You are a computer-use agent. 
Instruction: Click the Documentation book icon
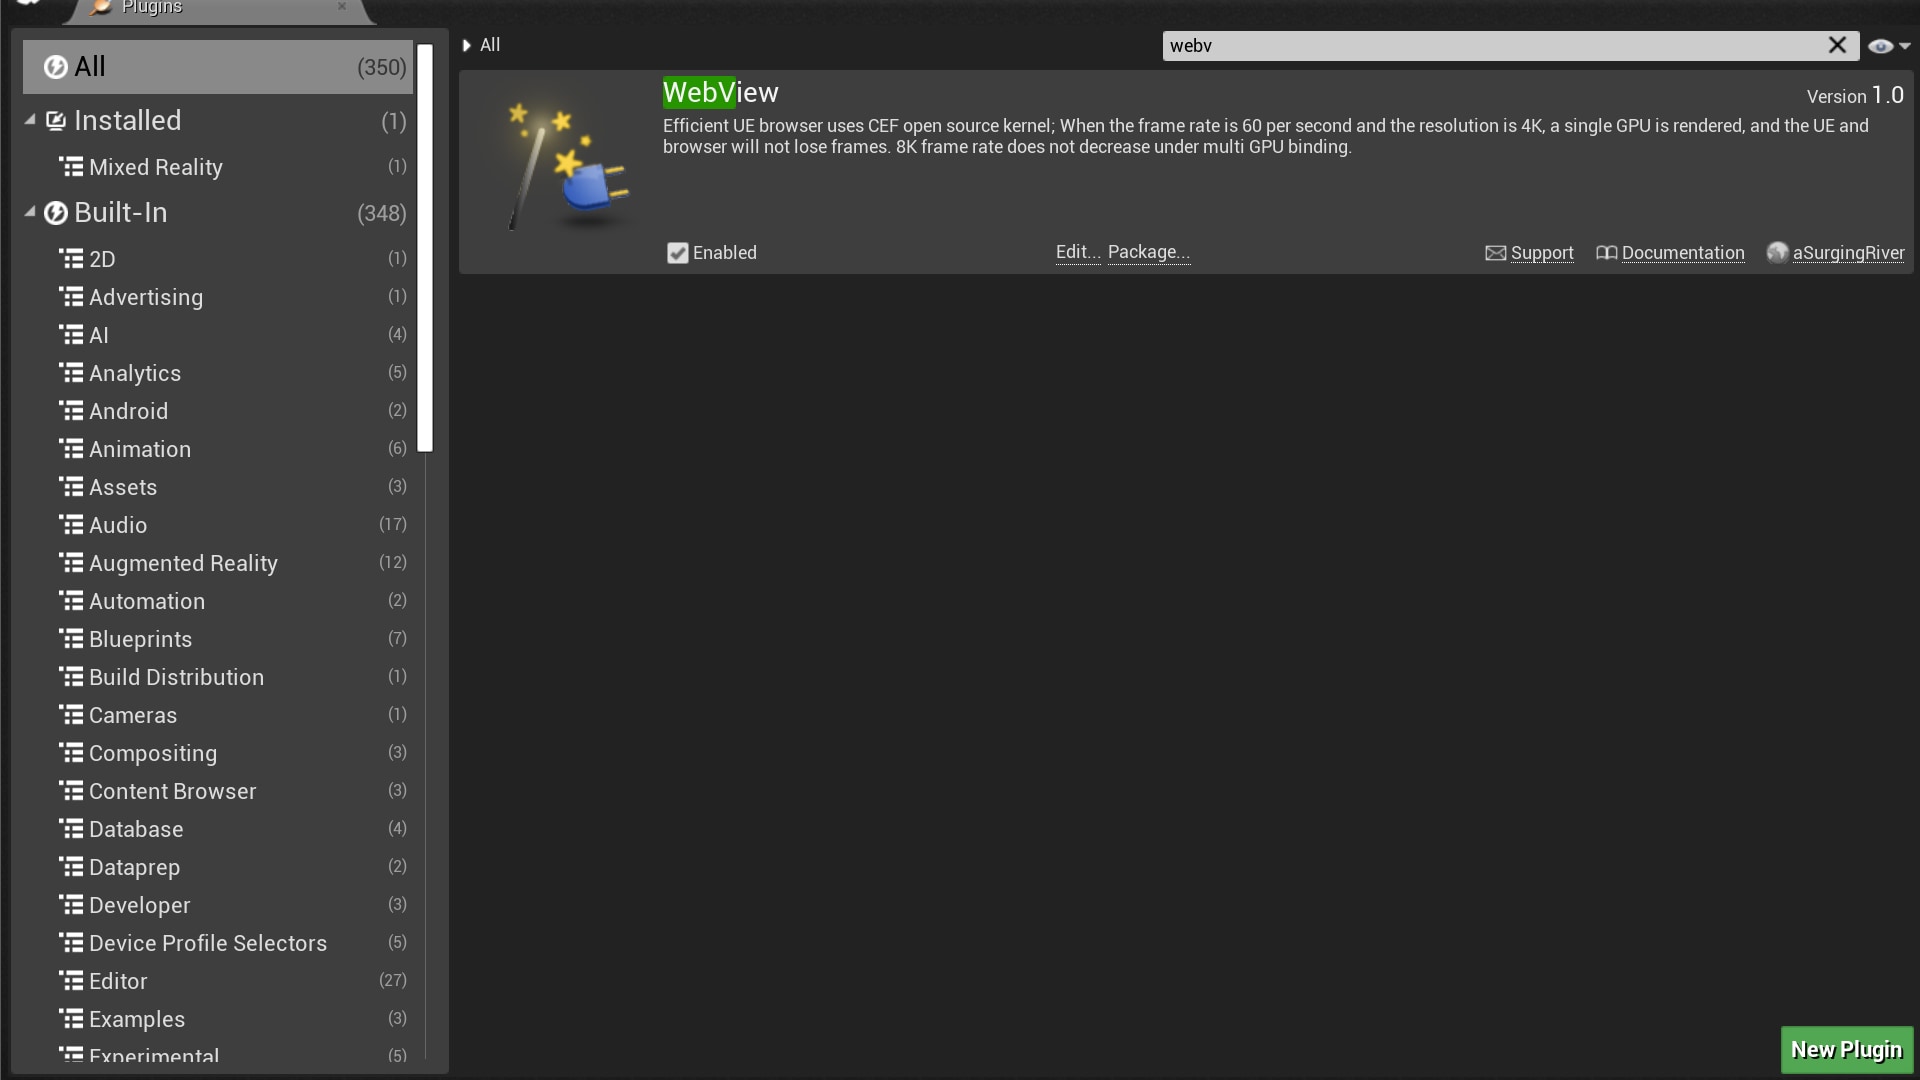(x=1606, y=253)
